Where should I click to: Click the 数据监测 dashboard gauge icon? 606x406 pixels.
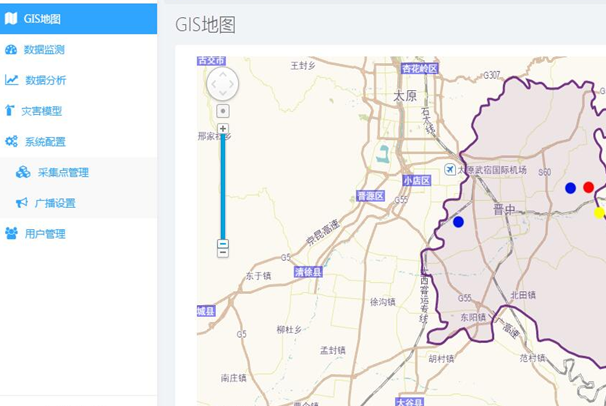11,50
